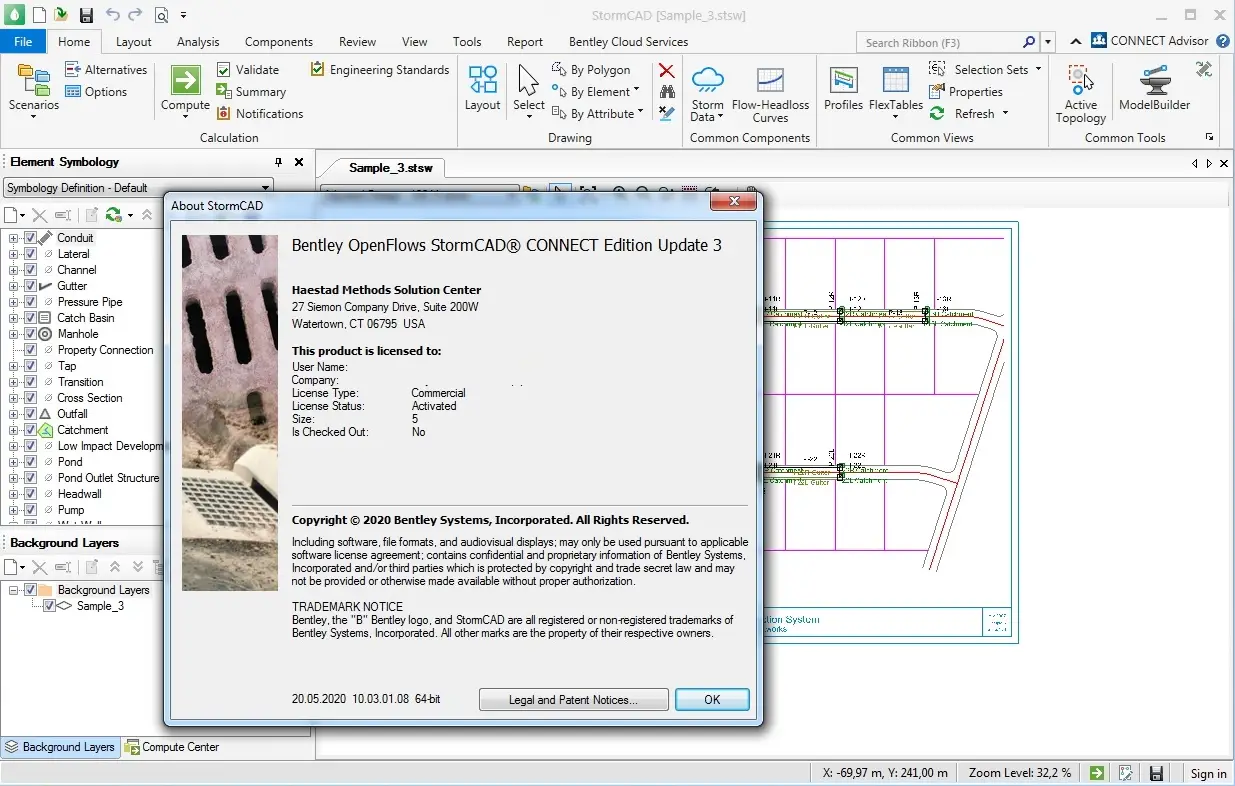Click the blue Help question mark icon
Screen dimensions: 1235x786
[1223, 41]
